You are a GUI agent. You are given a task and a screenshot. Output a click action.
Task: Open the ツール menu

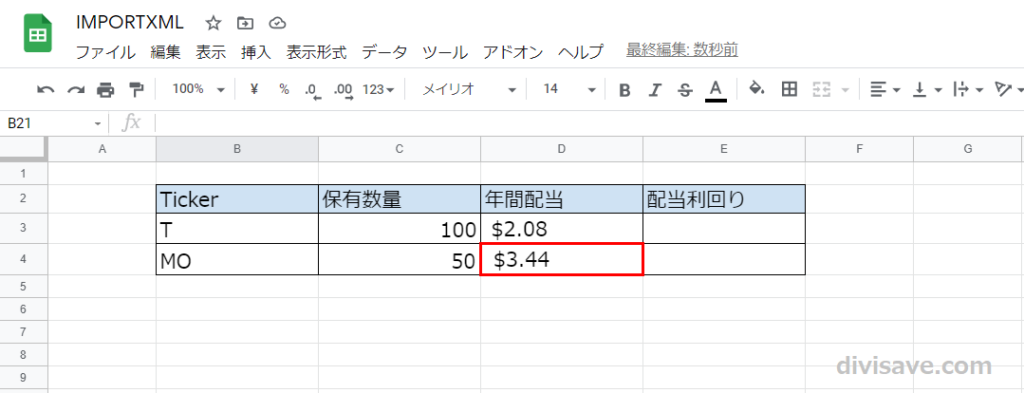pyautogui.click(x=445, y=52)
